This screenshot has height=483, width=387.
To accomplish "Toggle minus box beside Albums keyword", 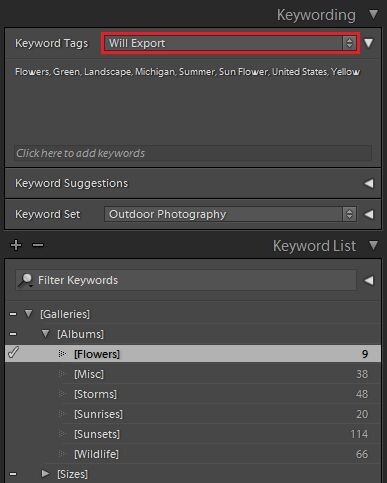I will point(13,334).
